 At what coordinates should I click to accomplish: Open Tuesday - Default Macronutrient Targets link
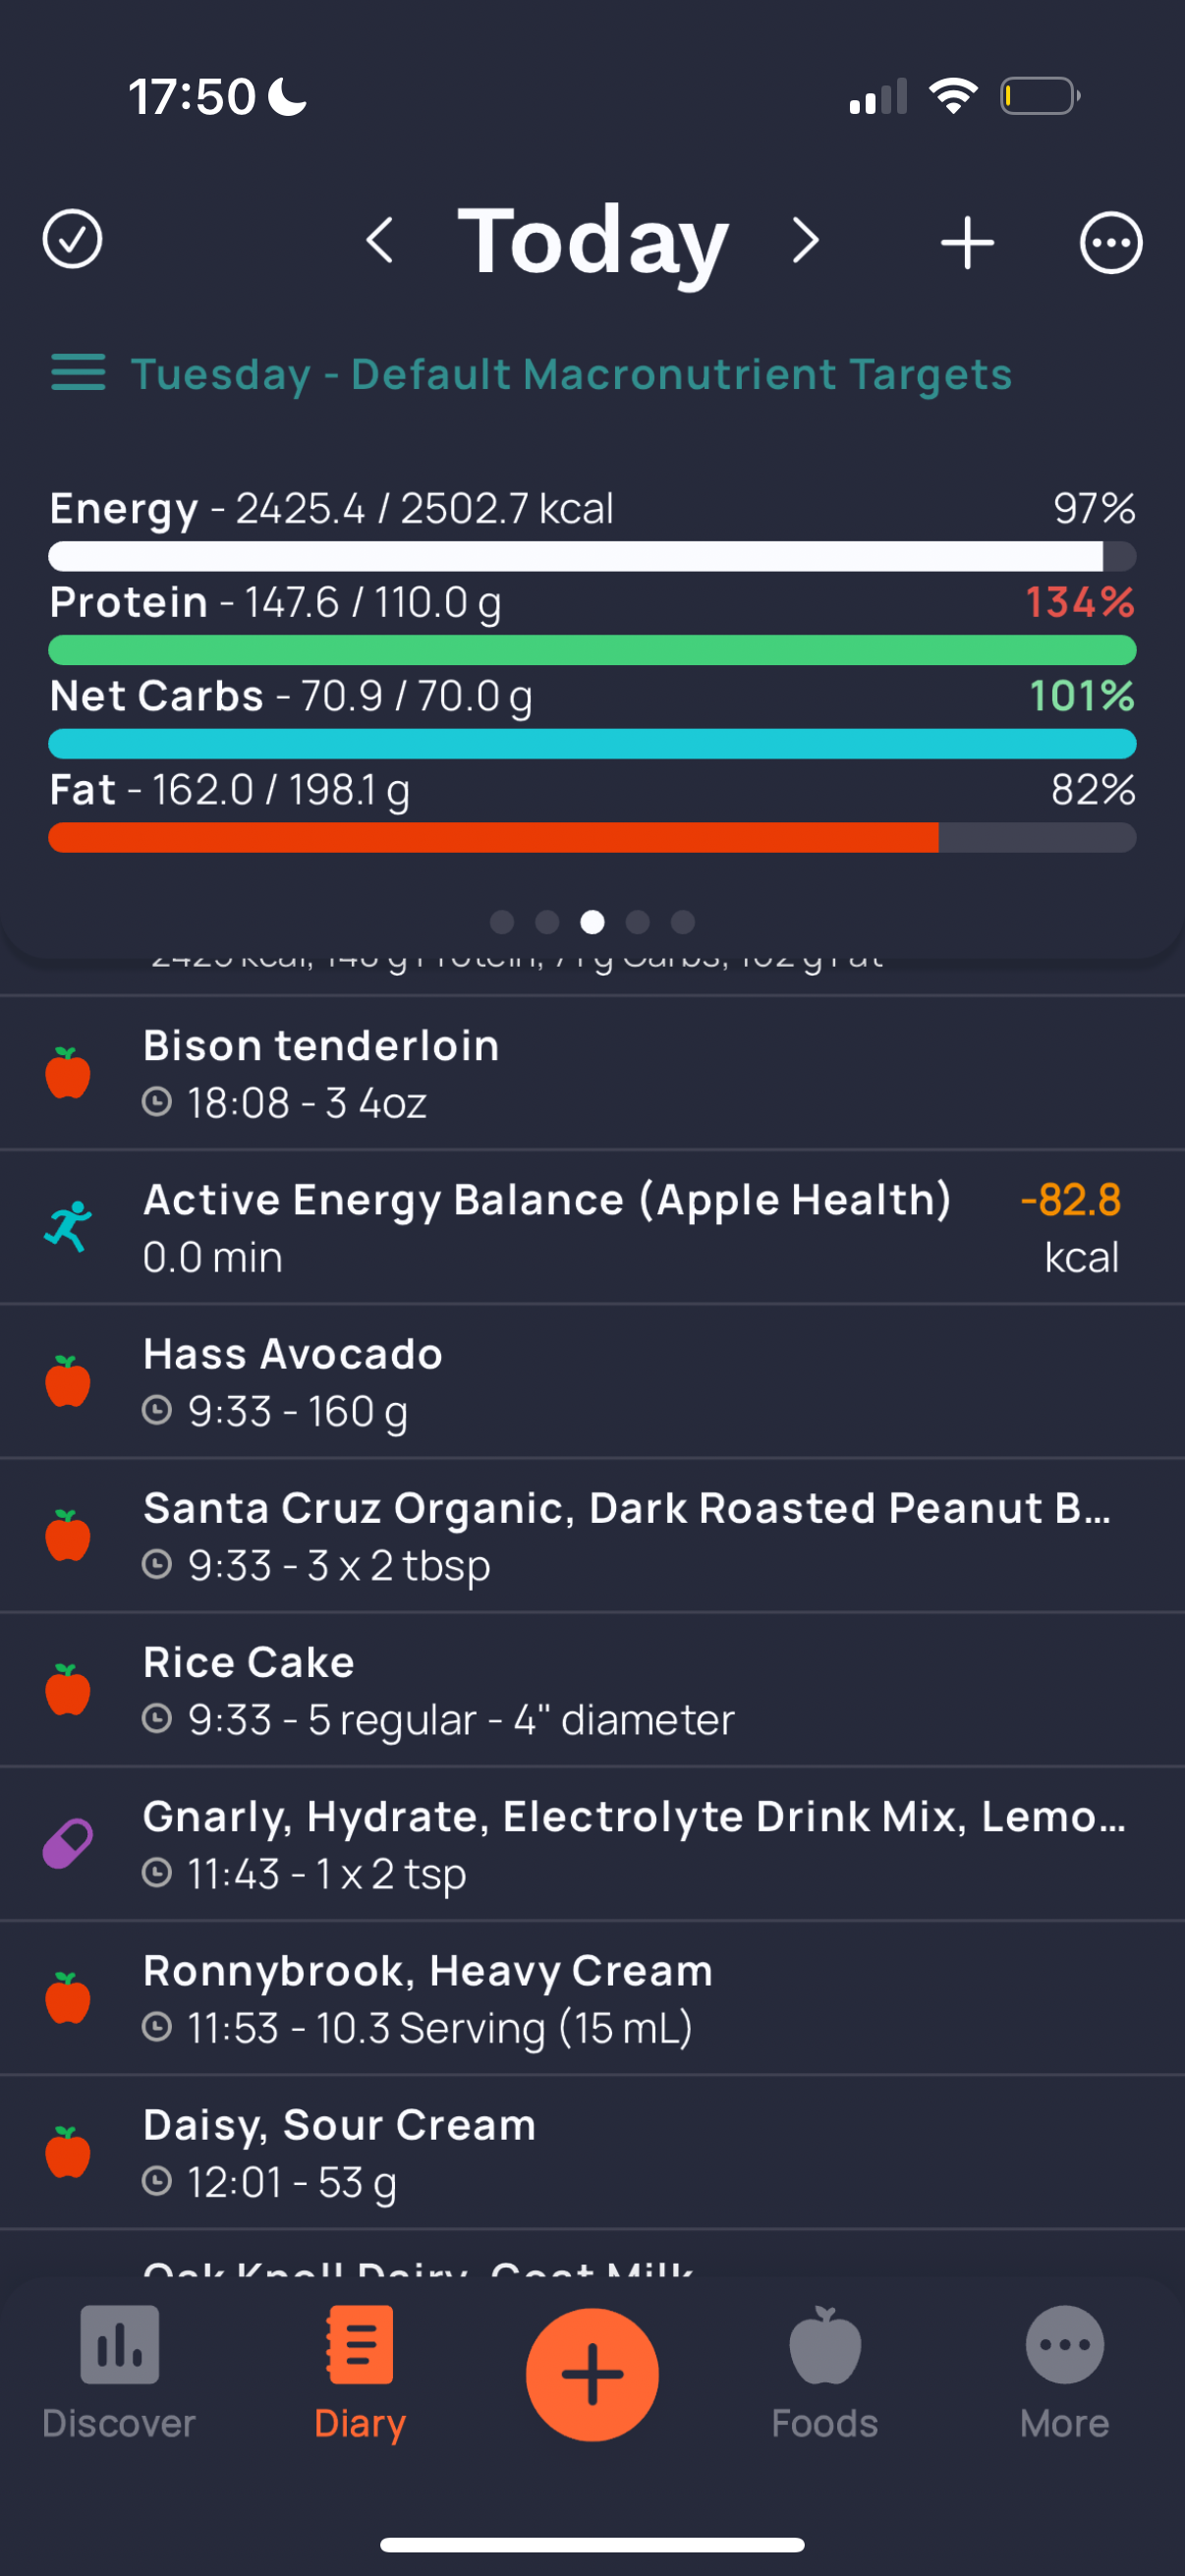(x=571, y=374)
